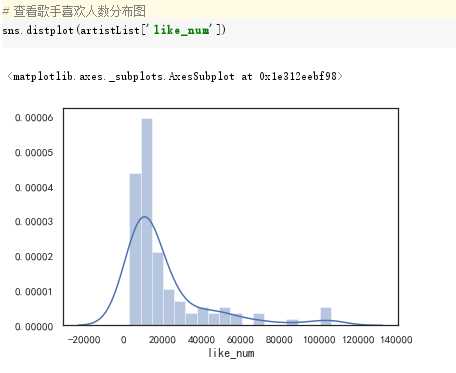Click the tallest histogram bar near 10000
This screenshot has height=373, width=456.
coord(147,222)
